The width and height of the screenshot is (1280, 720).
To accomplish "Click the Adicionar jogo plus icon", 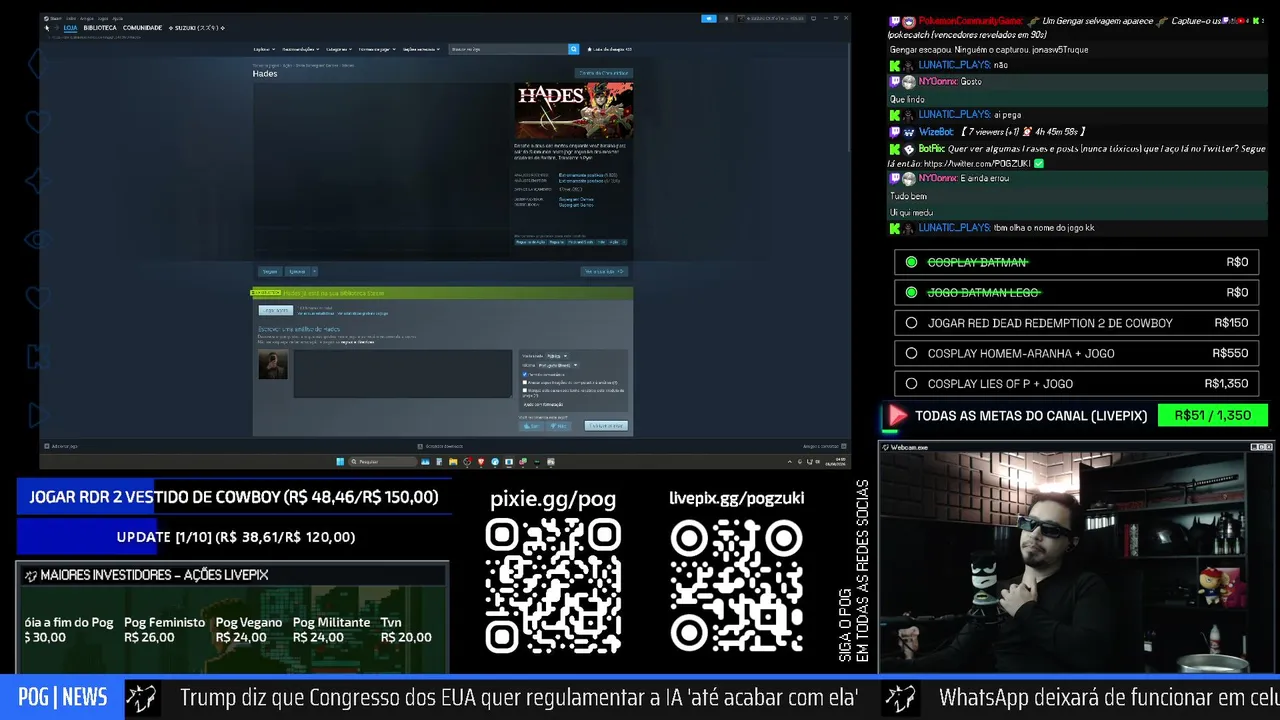I will point(47,446).
